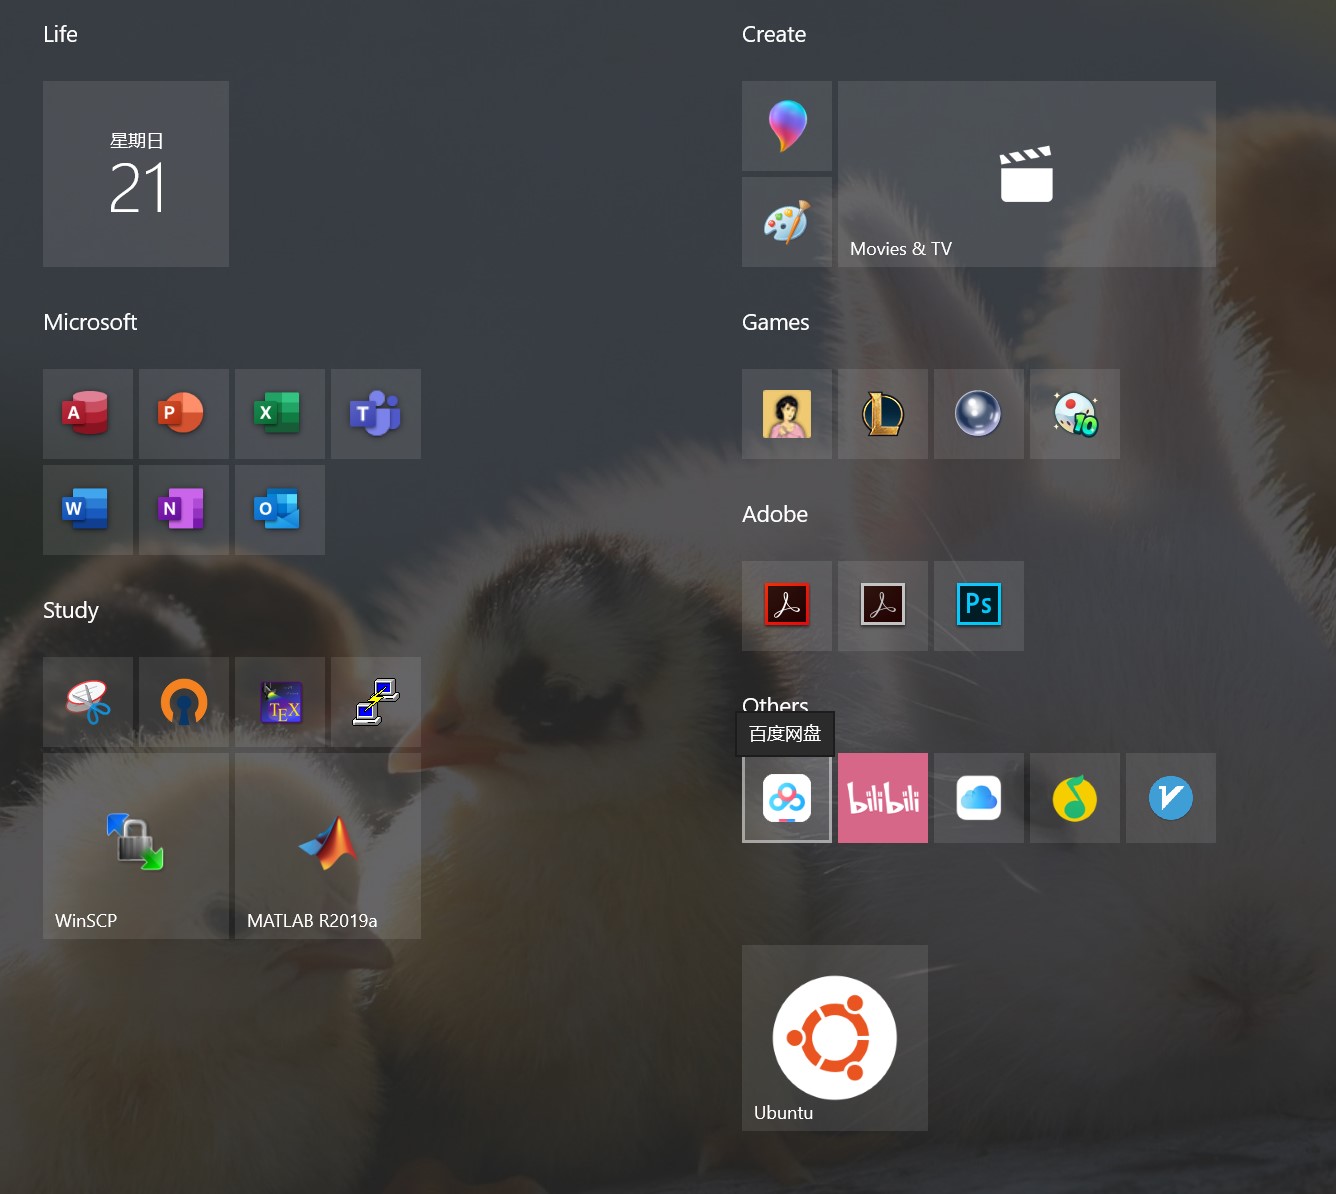Screen dimensions: 1336x1194
Task: Click the Study group header
Action: pos(71,611)
